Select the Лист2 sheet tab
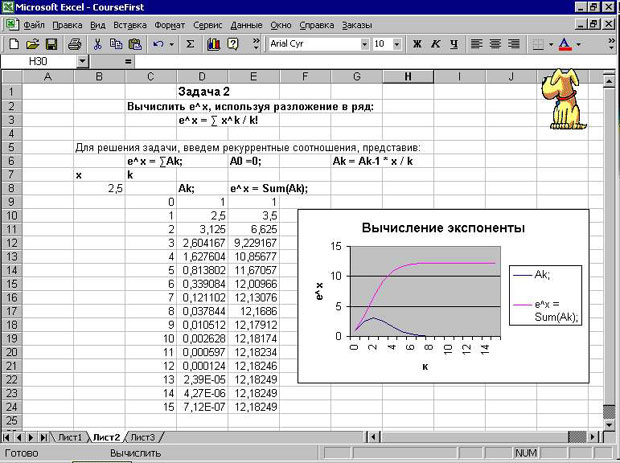 (106, 437)
